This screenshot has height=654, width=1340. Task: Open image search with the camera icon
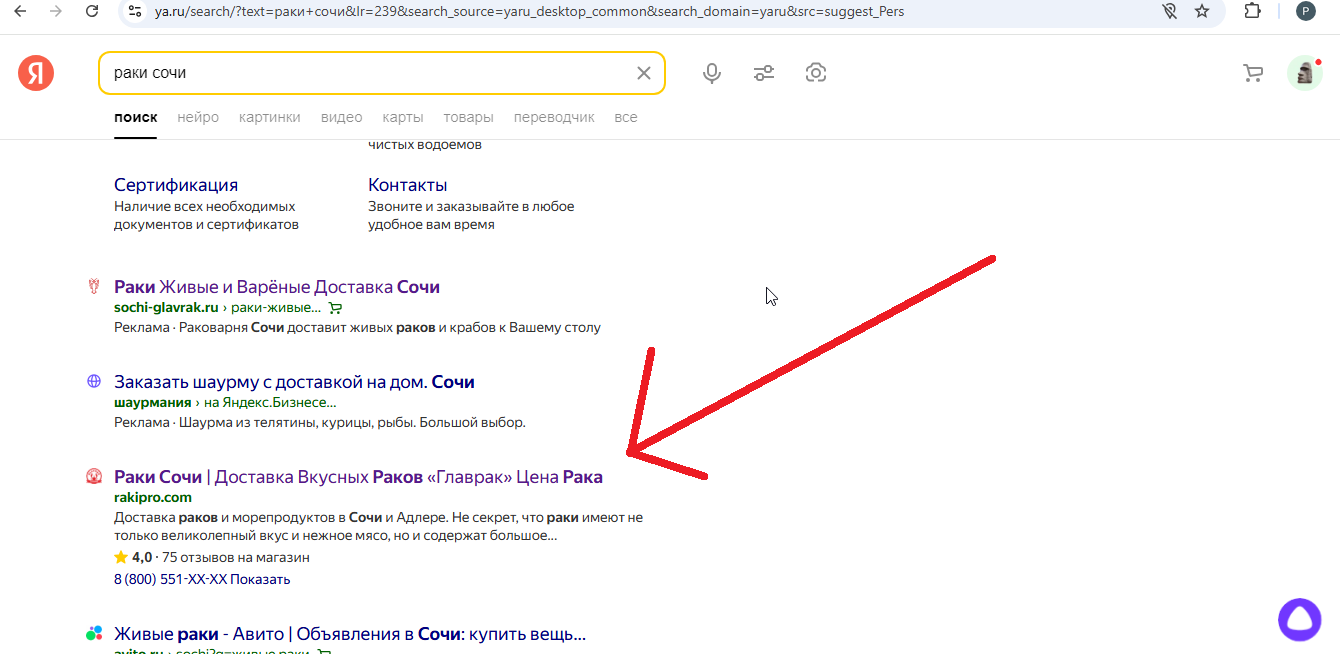[816, 72]
